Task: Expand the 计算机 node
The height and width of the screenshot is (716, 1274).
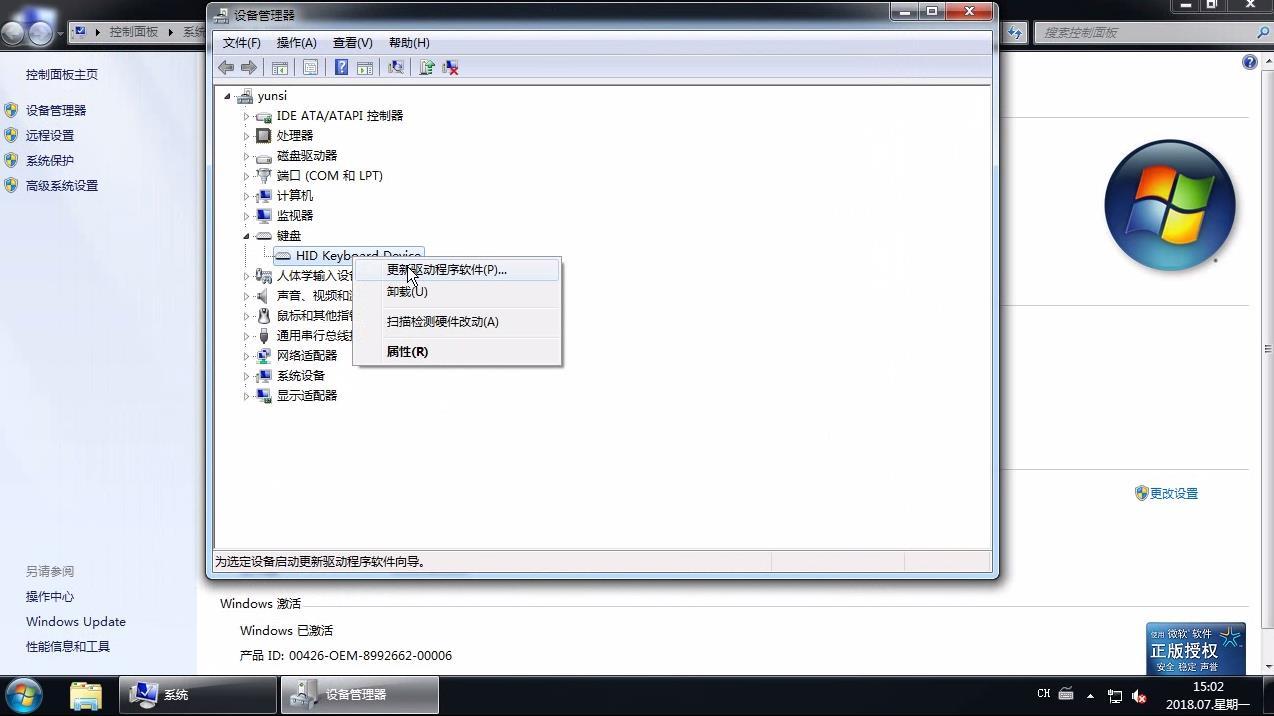Action: (246, 196)
